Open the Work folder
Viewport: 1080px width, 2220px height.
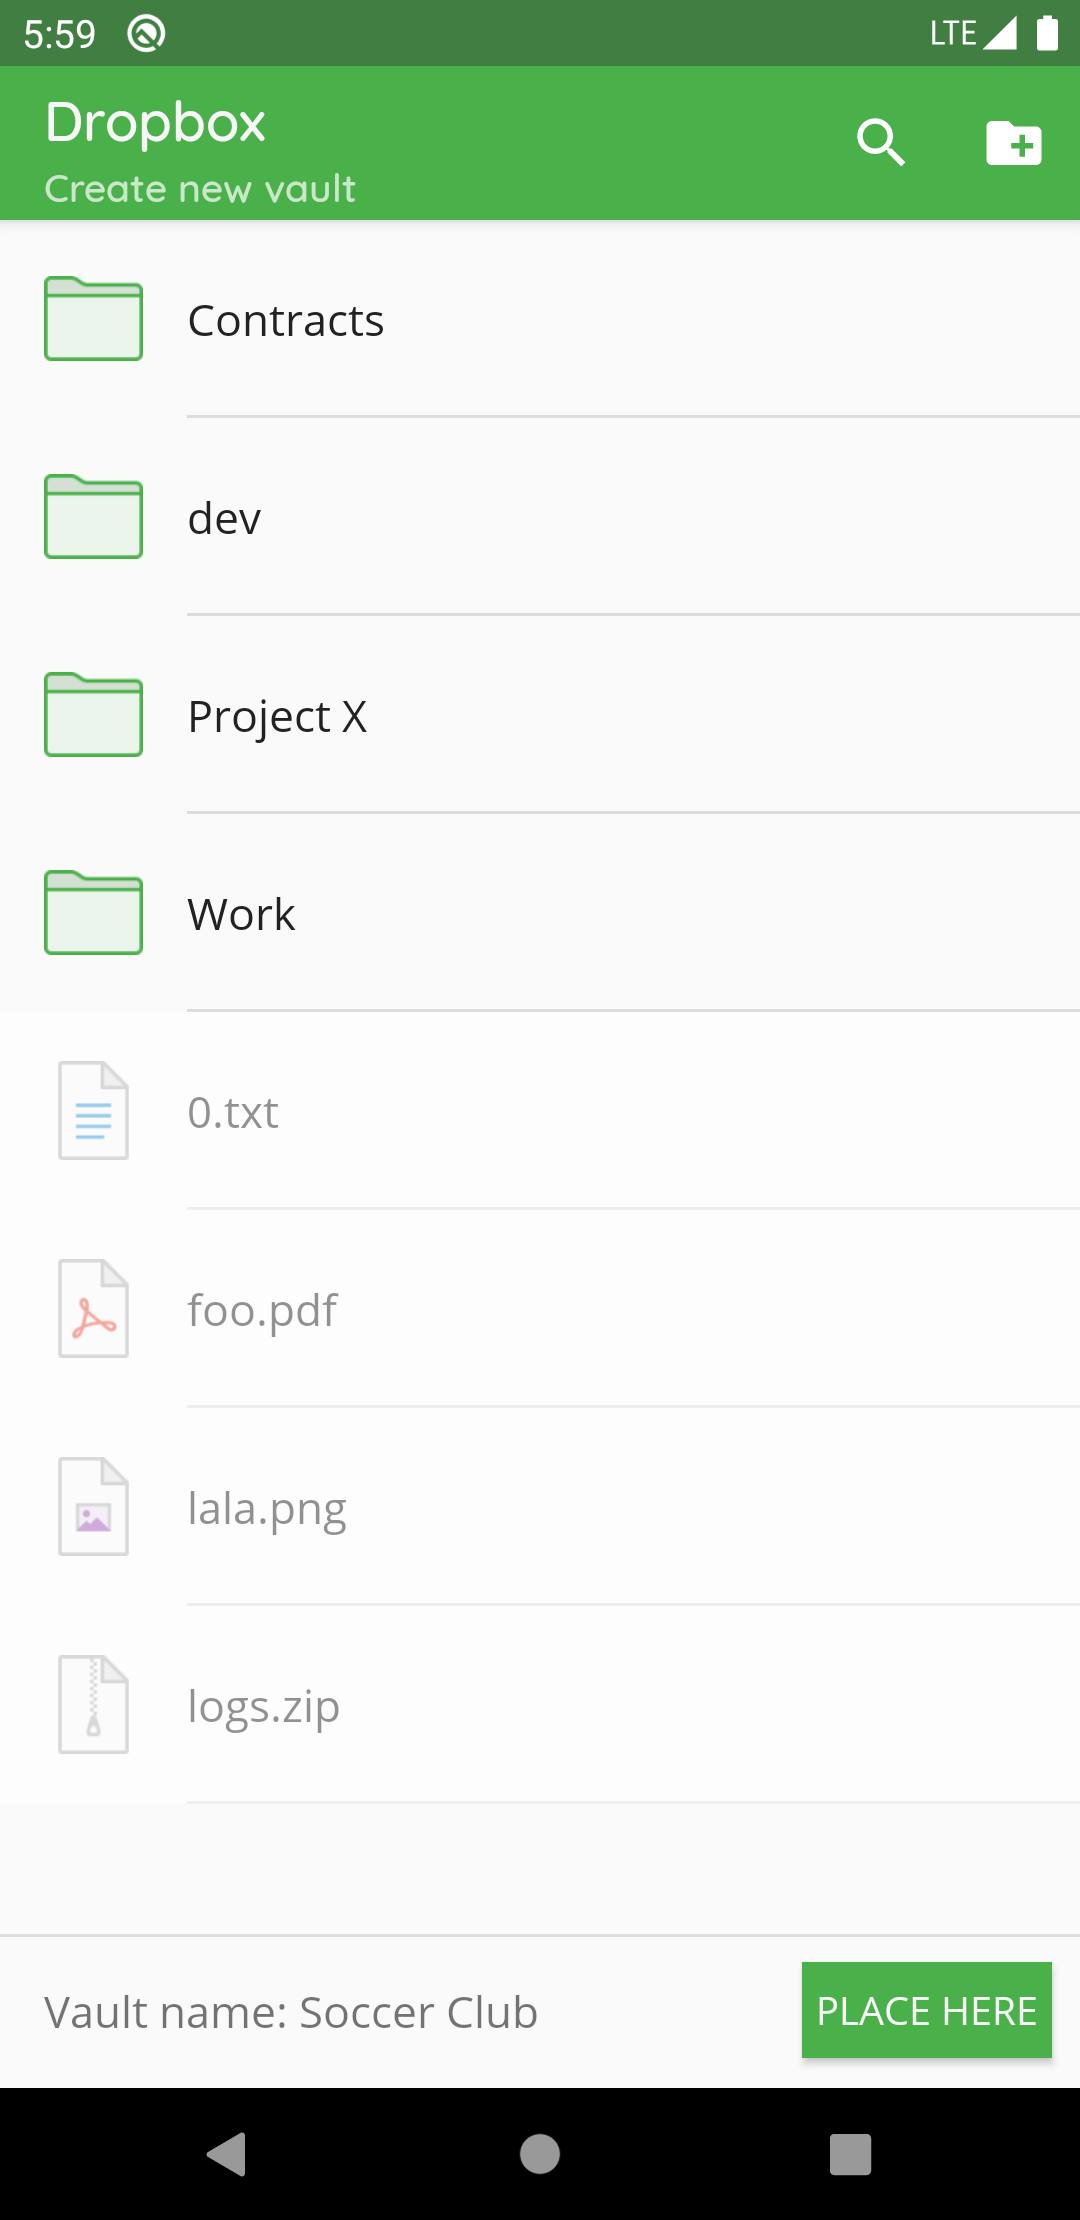coord(540,914)
